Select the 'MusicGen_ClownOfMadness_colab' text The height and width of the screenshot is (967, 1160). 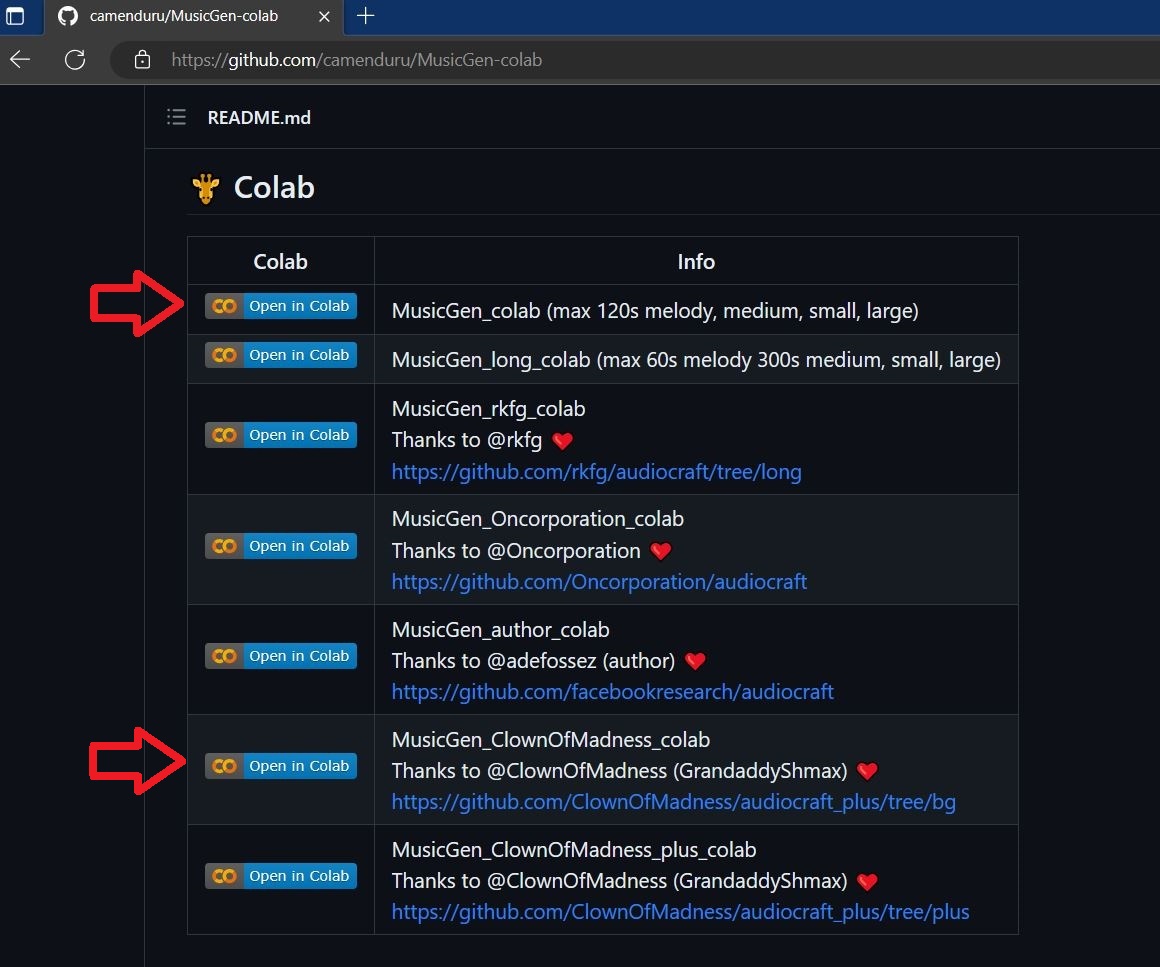click(x=551, y=740)
